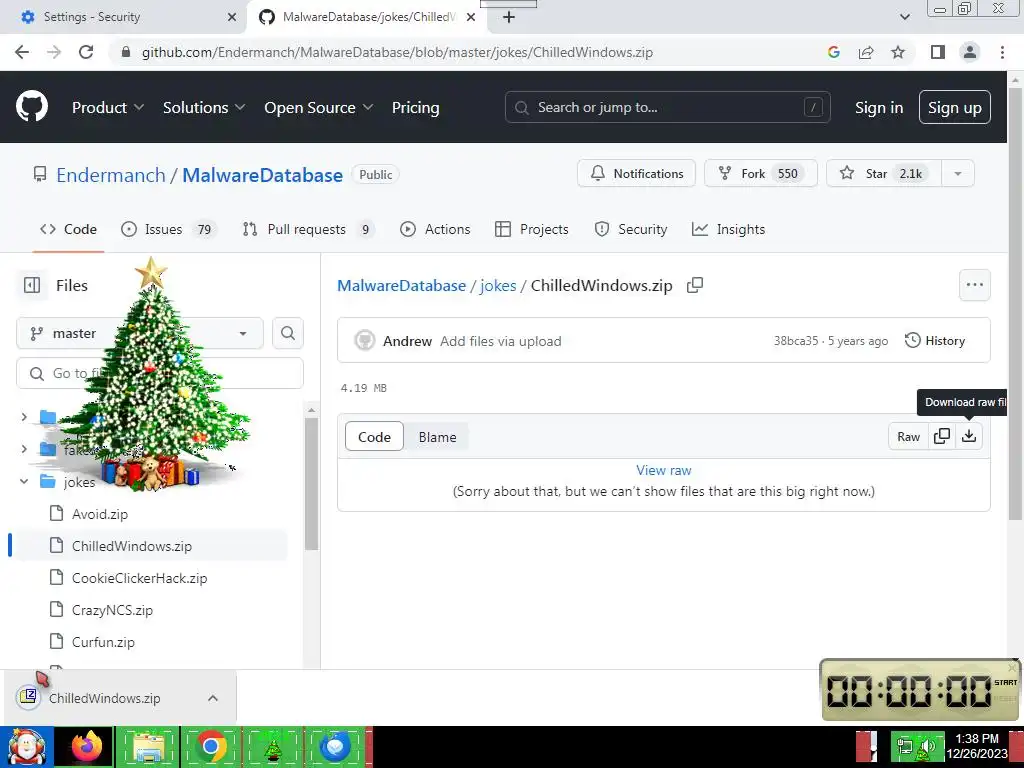Click the Sign in link
Viewport: 1024px width, 768px height.
pyautogui.click(x=879, y=108)
